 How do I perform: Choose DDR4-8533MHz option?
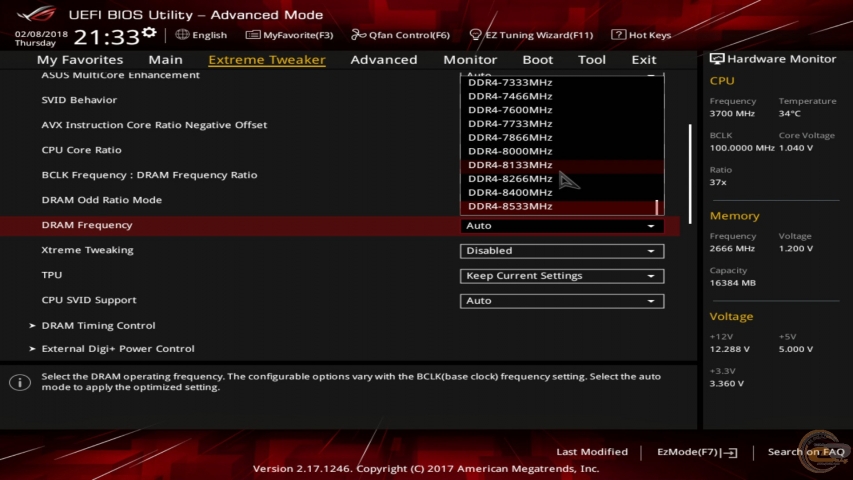(561, 206)
